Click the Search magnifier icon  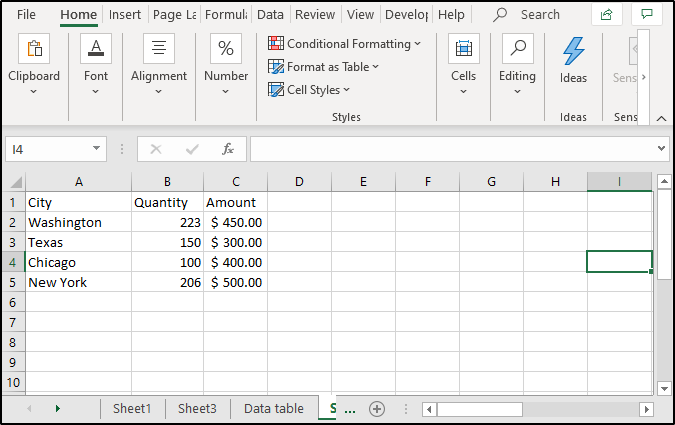coord(500,15)
